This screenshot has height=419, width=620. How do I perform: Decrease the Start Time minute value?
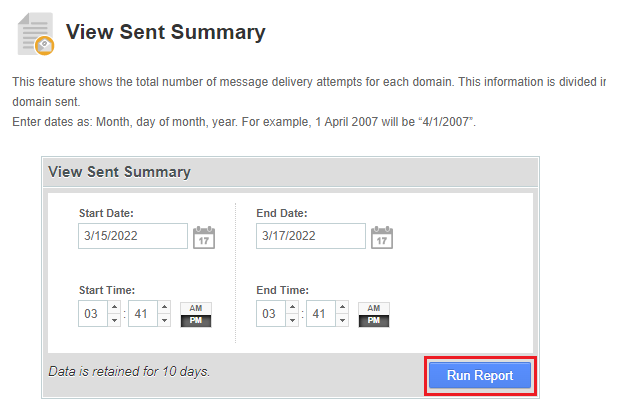coord(163,320)
